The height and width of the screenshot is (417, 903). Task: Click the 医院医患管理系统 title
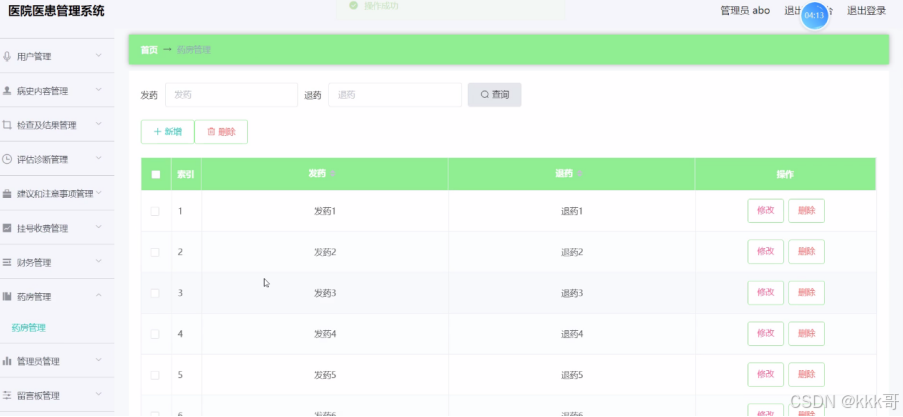(x=56, y=11)
